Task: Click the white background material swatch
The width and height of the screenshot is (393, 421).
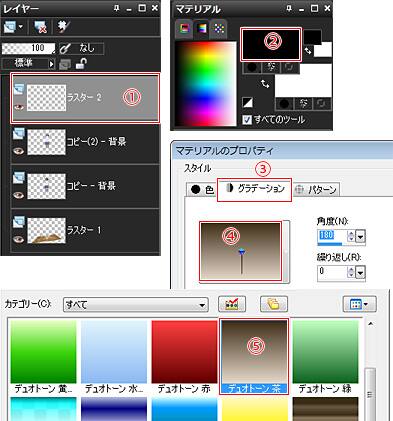Action: point(303,80)
